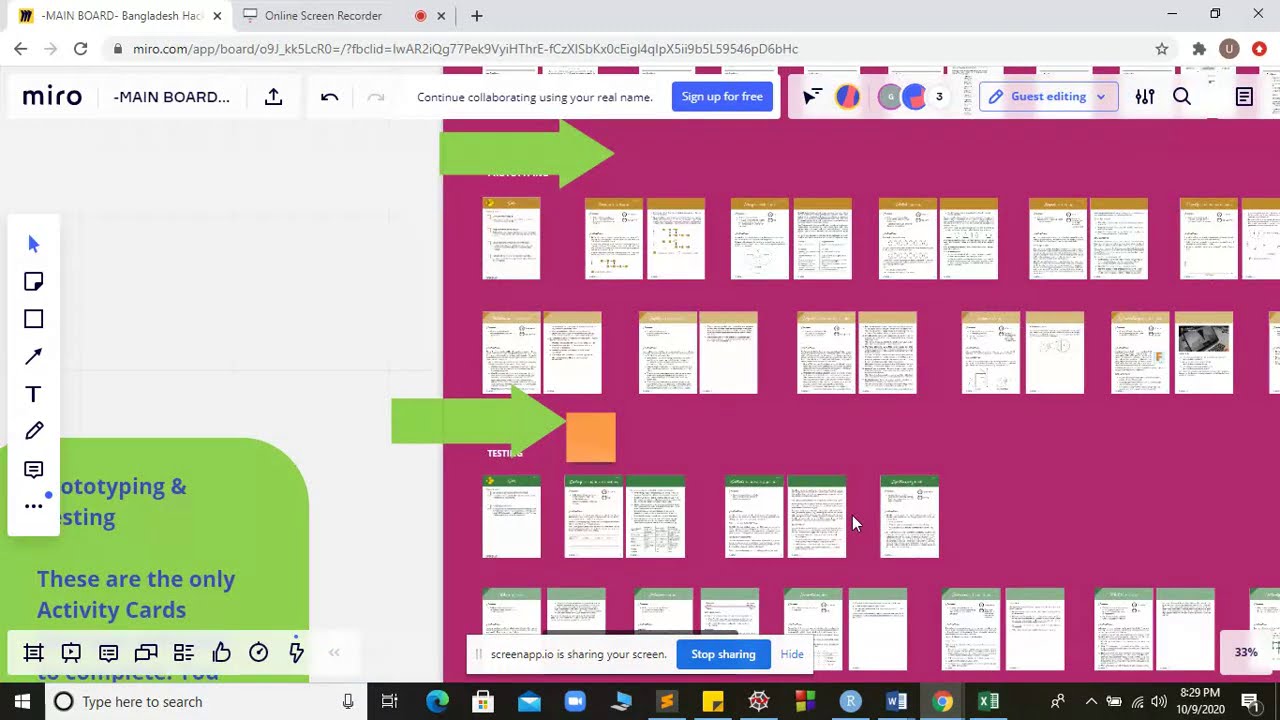1280x720 pixels.
Task: Click Sign up for free
Action: (722, 97)
